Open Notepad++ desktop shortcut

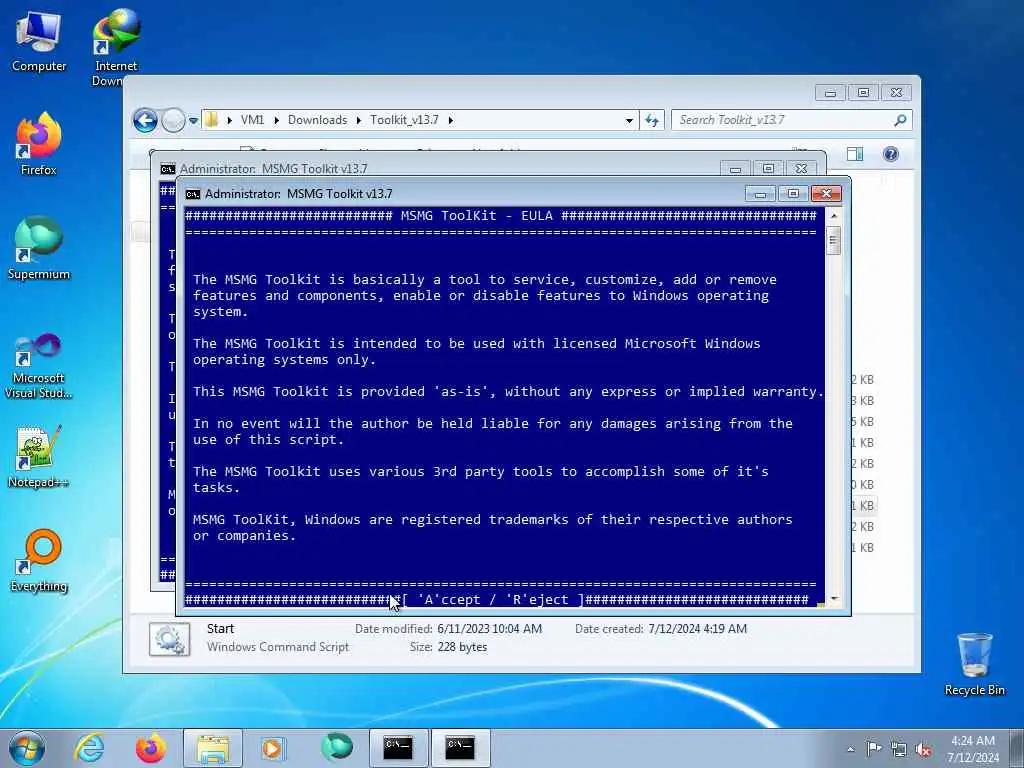[x=39, y=457]
